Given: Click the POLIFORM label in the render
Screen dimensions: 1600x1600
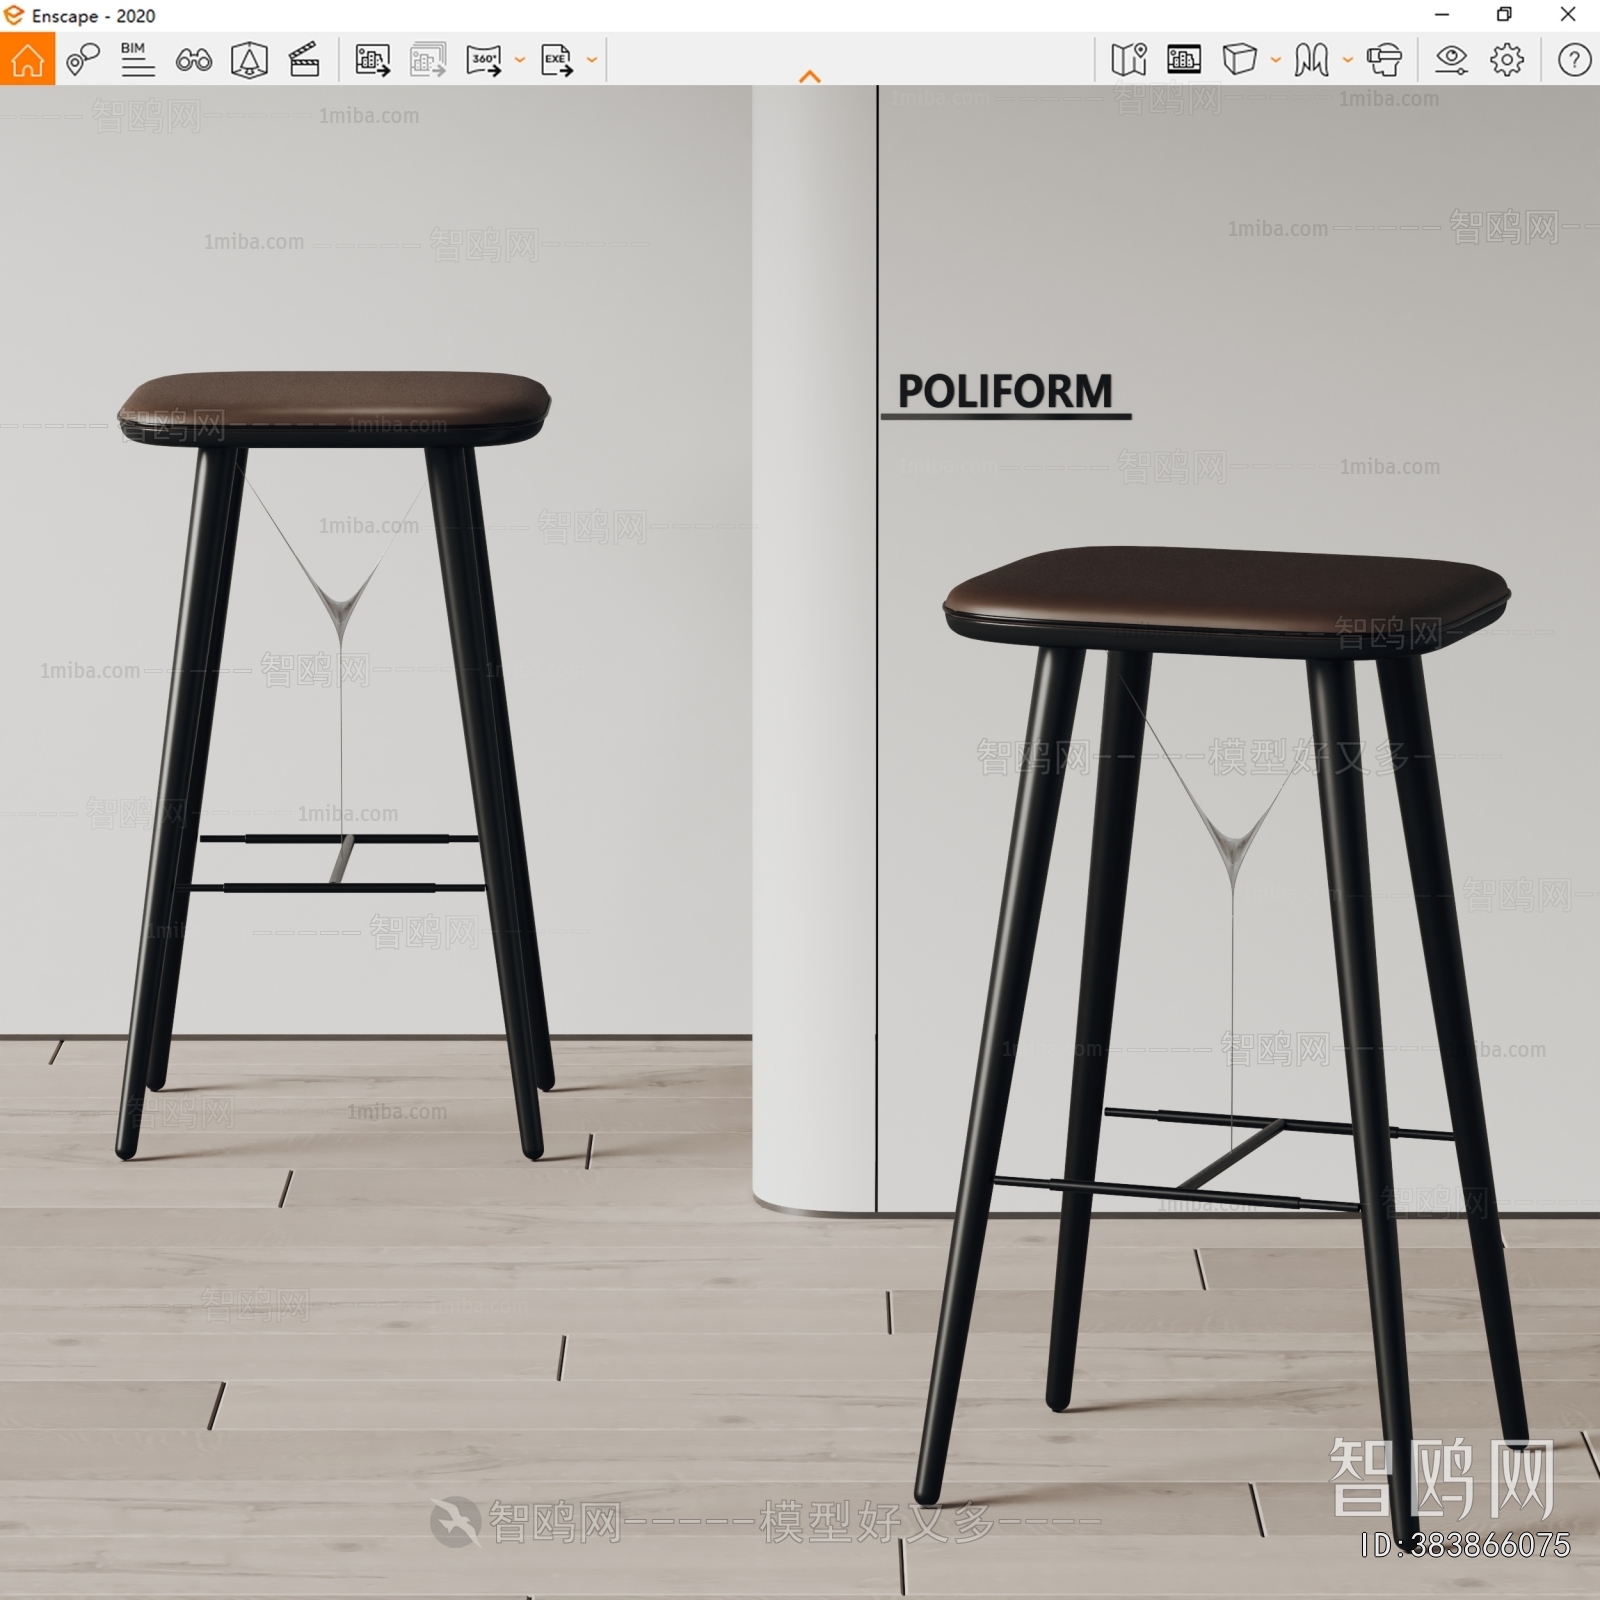Looking at the screenshot, I should [x=1005, y=391].
